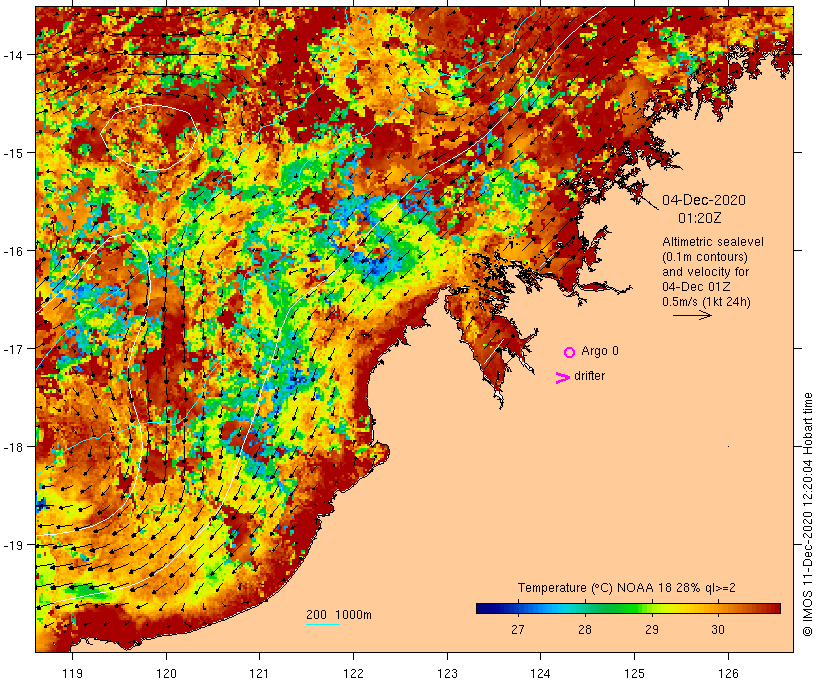Click the '04-Dec-2020' date text
The image size is (820, 680).
[704, 200]
